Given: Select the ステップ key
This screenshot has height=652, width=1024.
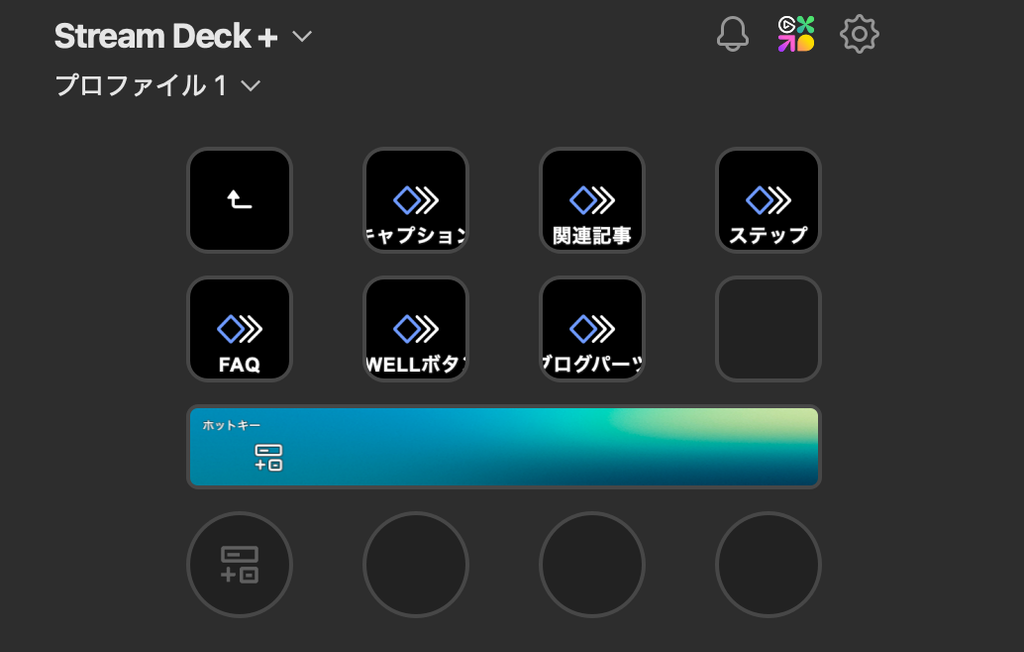Looking at the screenshot, I should click(x=768, y=200).
